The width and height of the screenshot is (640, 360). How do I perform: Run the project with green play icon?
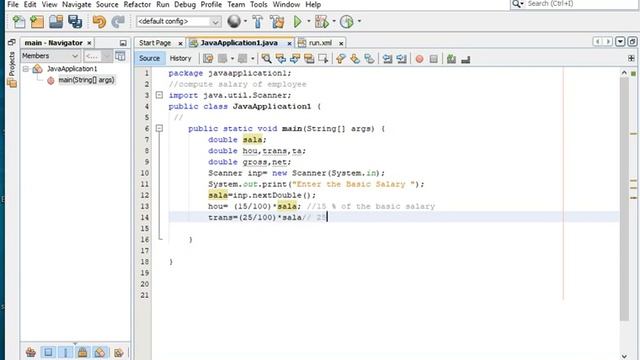click(298, 21)
